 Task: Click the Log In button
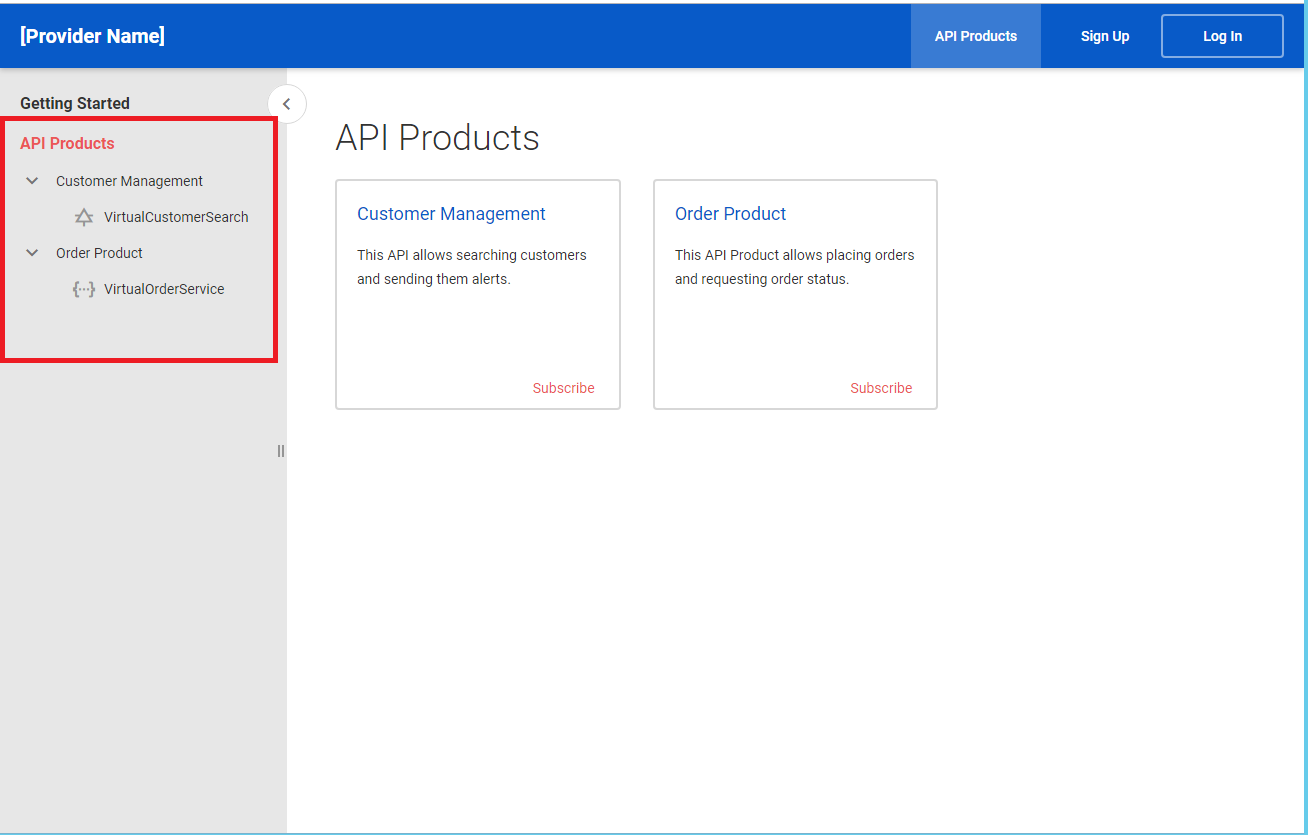[x=1222, y=36]
